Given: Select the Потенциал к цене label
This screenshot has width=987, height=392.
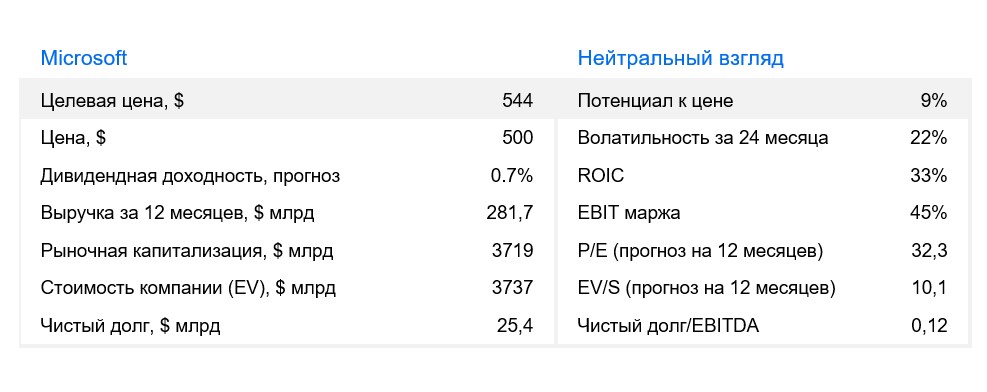Looking at the screenshot, I should tap(655, 101).
